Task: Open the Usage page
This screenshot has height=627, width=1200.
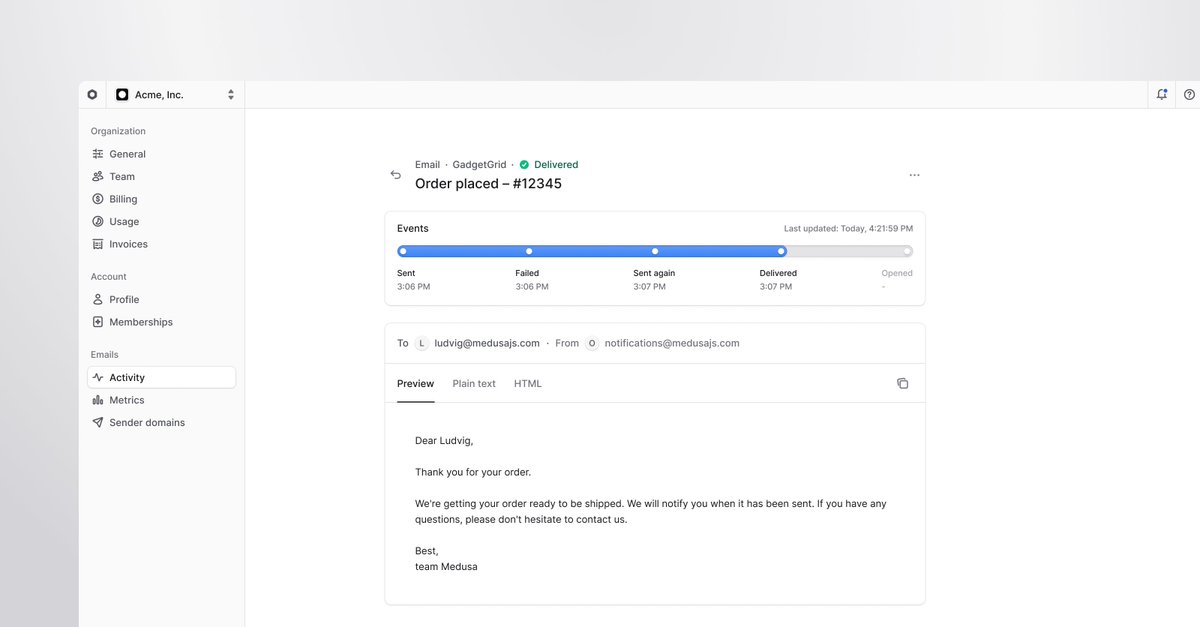Action: (x=161, y=222)
